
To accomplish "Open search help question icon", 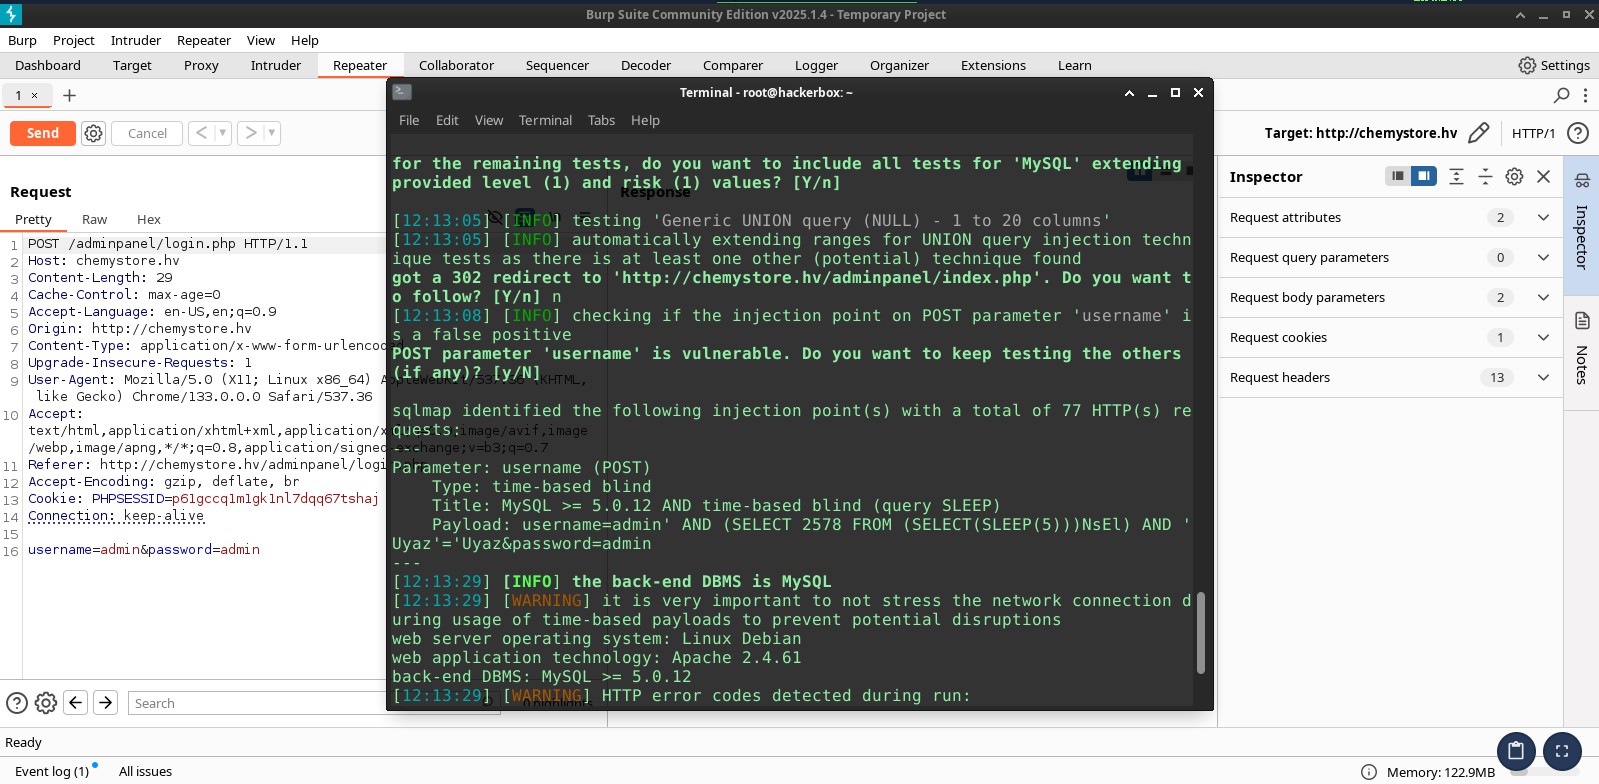I will click(x=17, y=703).
